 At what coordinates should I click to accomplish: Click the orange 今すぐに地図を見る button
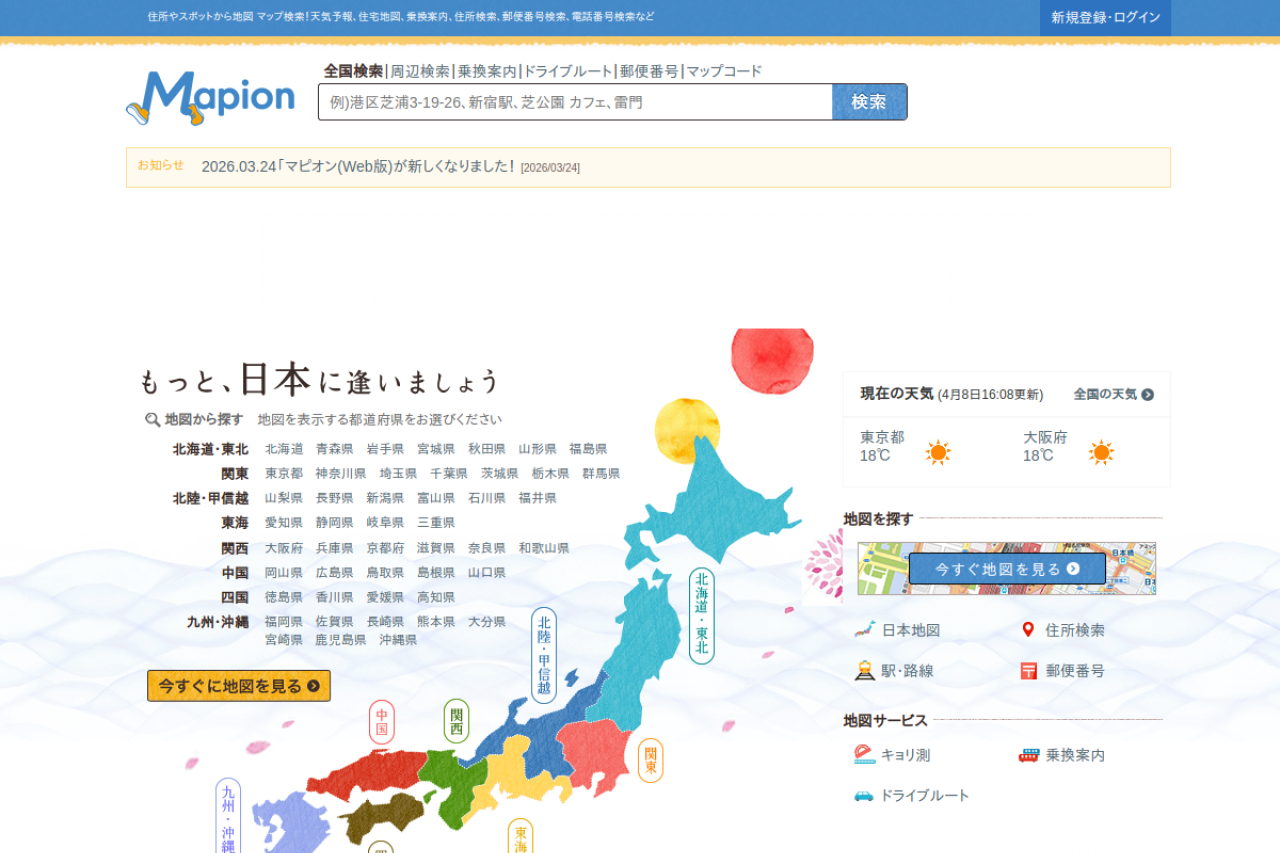239,686
